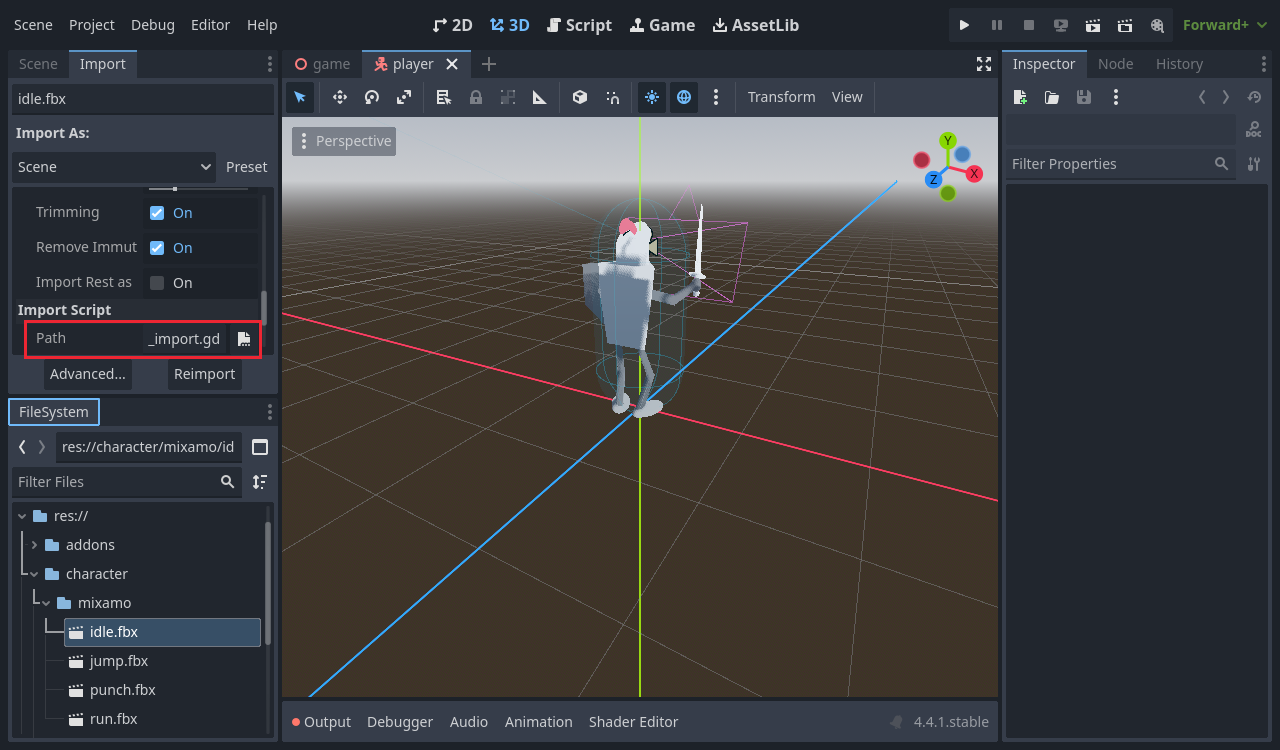
Task: Load resource with Inspector folder icon
Action: pos(1052,97)
